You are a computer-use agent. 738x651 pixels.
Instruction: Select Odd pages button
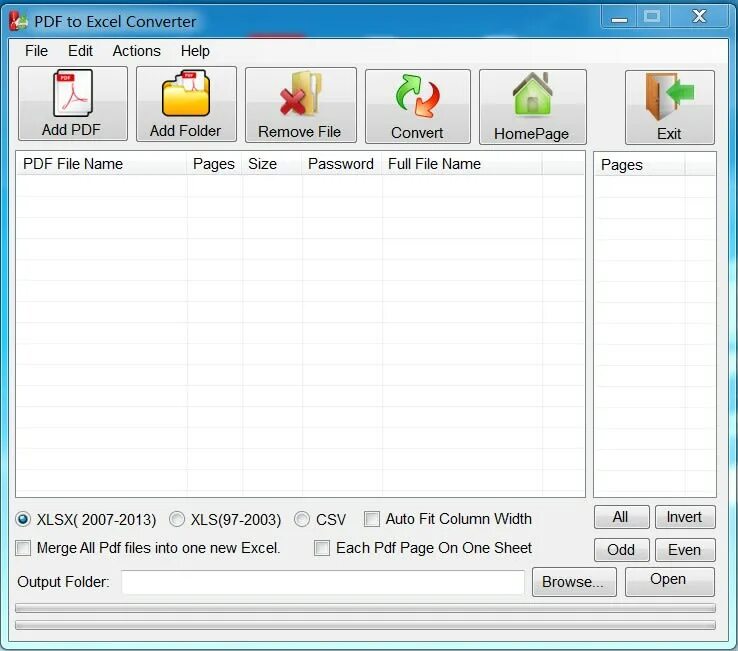pos(621,550)
